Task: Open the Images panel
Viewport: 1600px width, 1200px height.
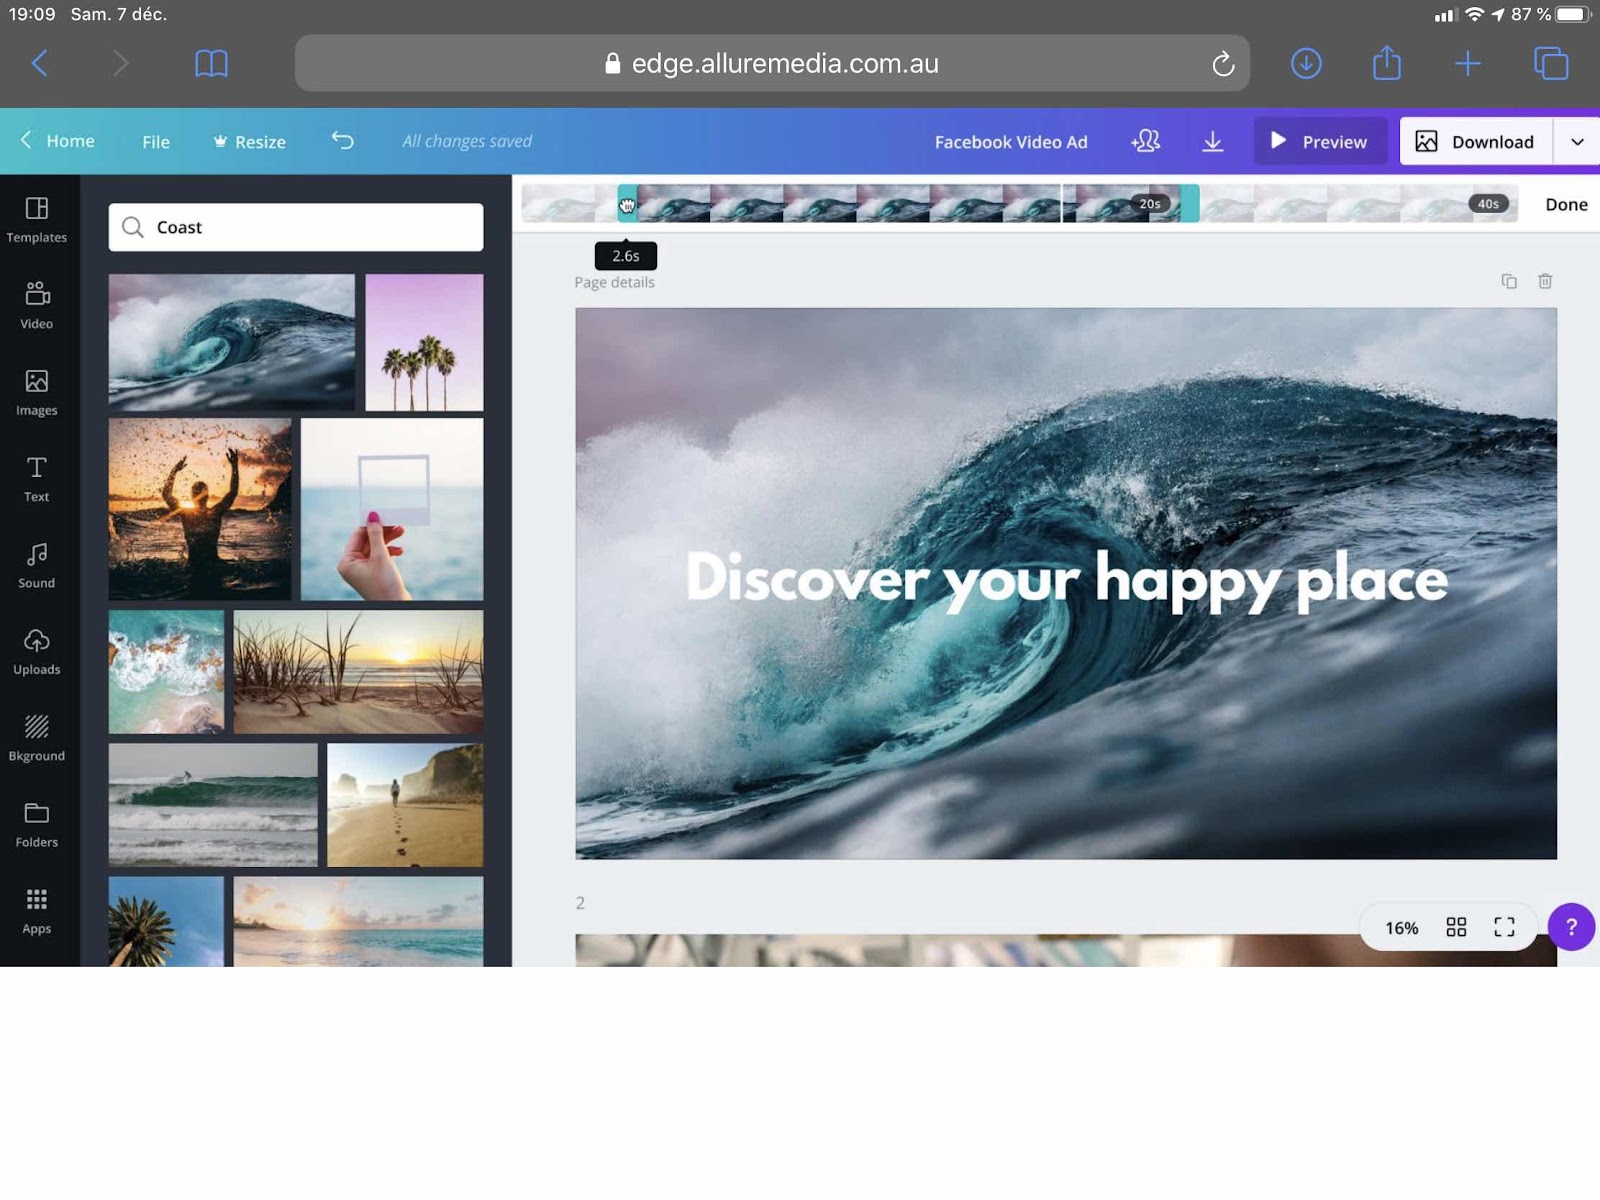Action: 37,392
